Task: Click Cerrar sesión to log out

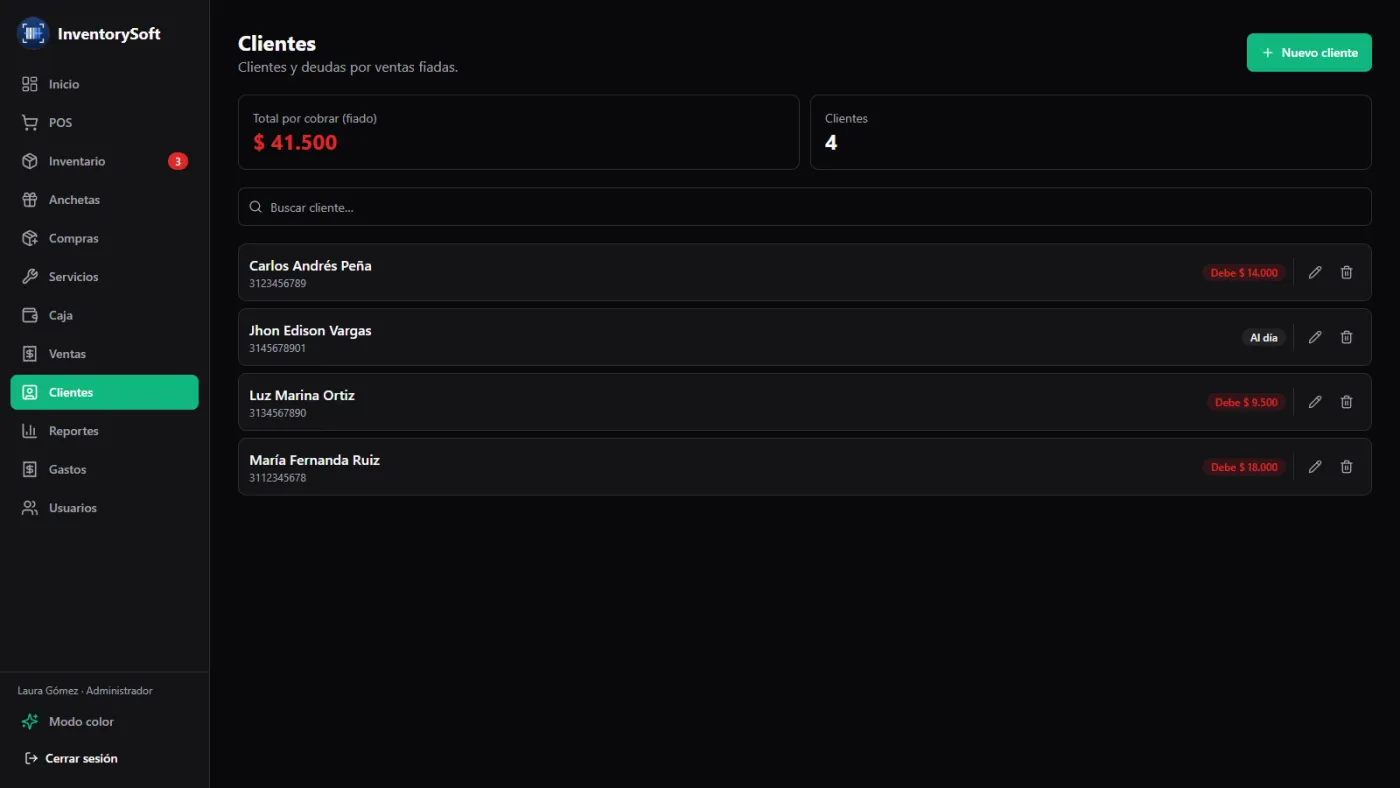Action: (71, 758)
